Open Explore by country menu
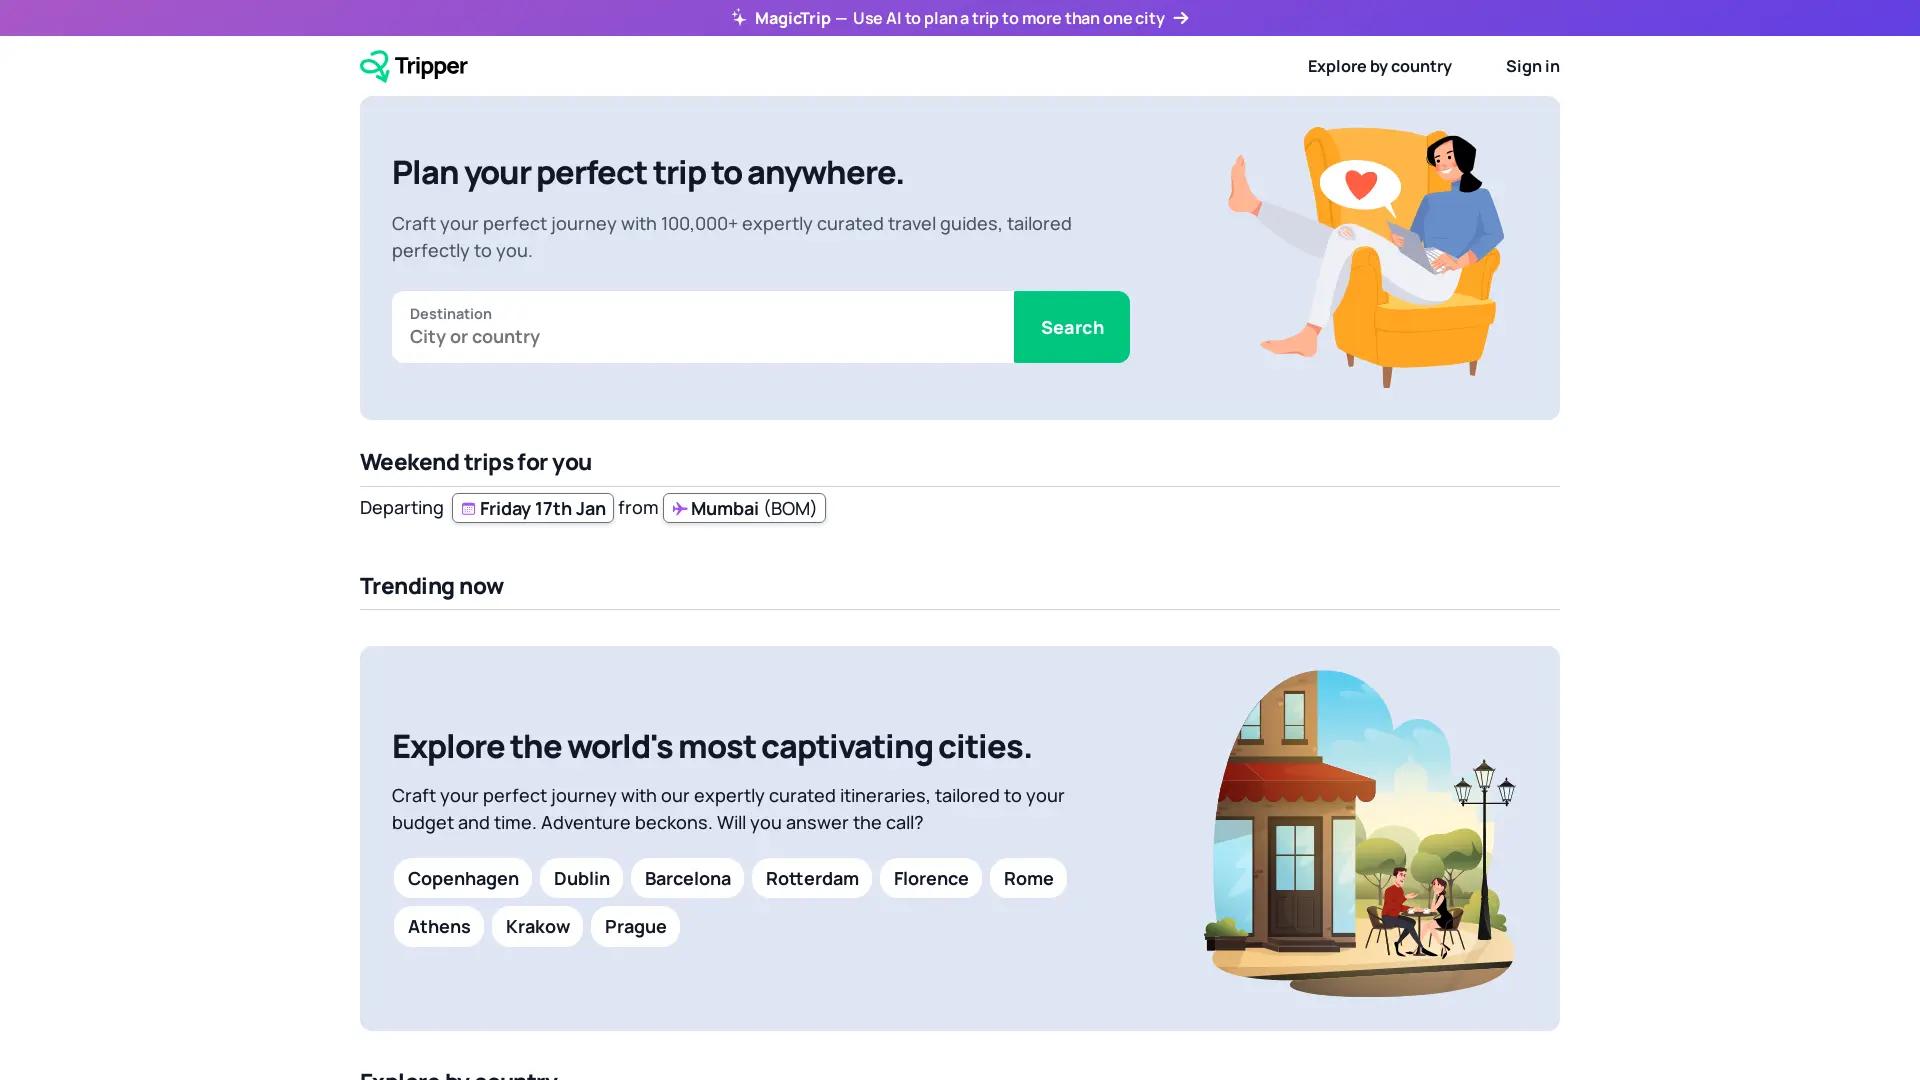This screenshot has height=1080, width=1920. click(x=1379, y=66)
